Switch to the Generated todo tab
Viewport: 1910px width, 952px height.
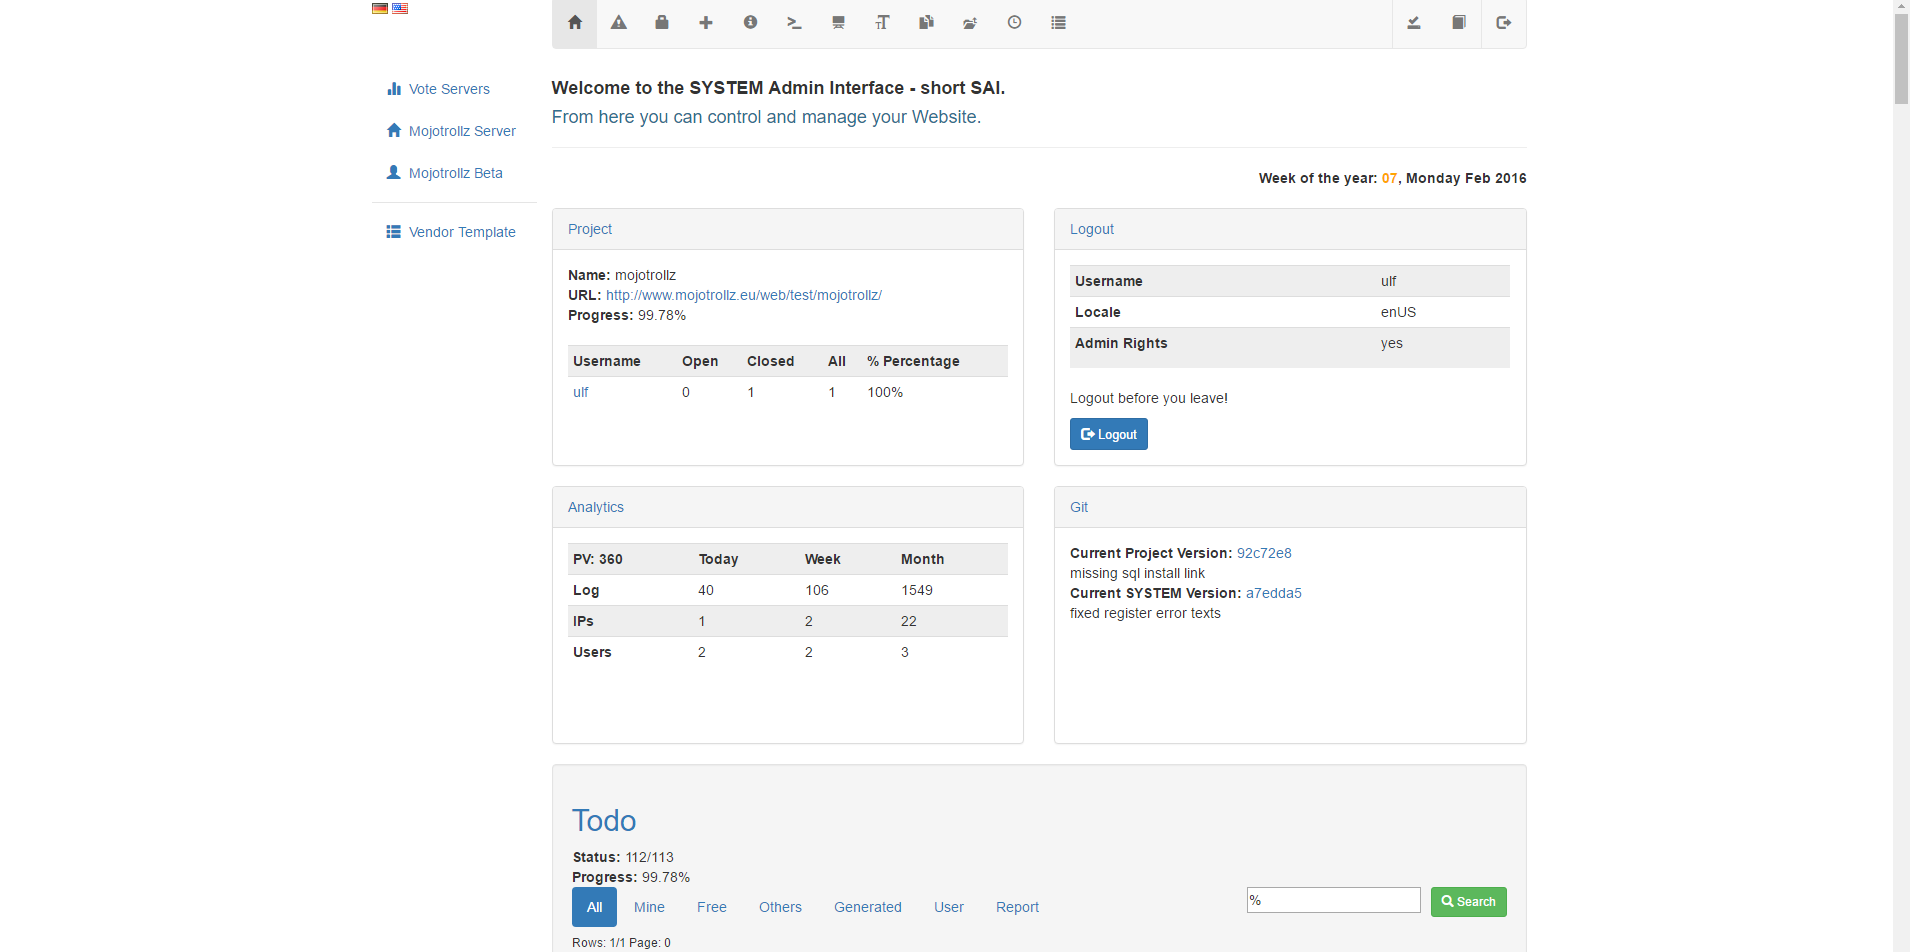(x=867, y=907)
